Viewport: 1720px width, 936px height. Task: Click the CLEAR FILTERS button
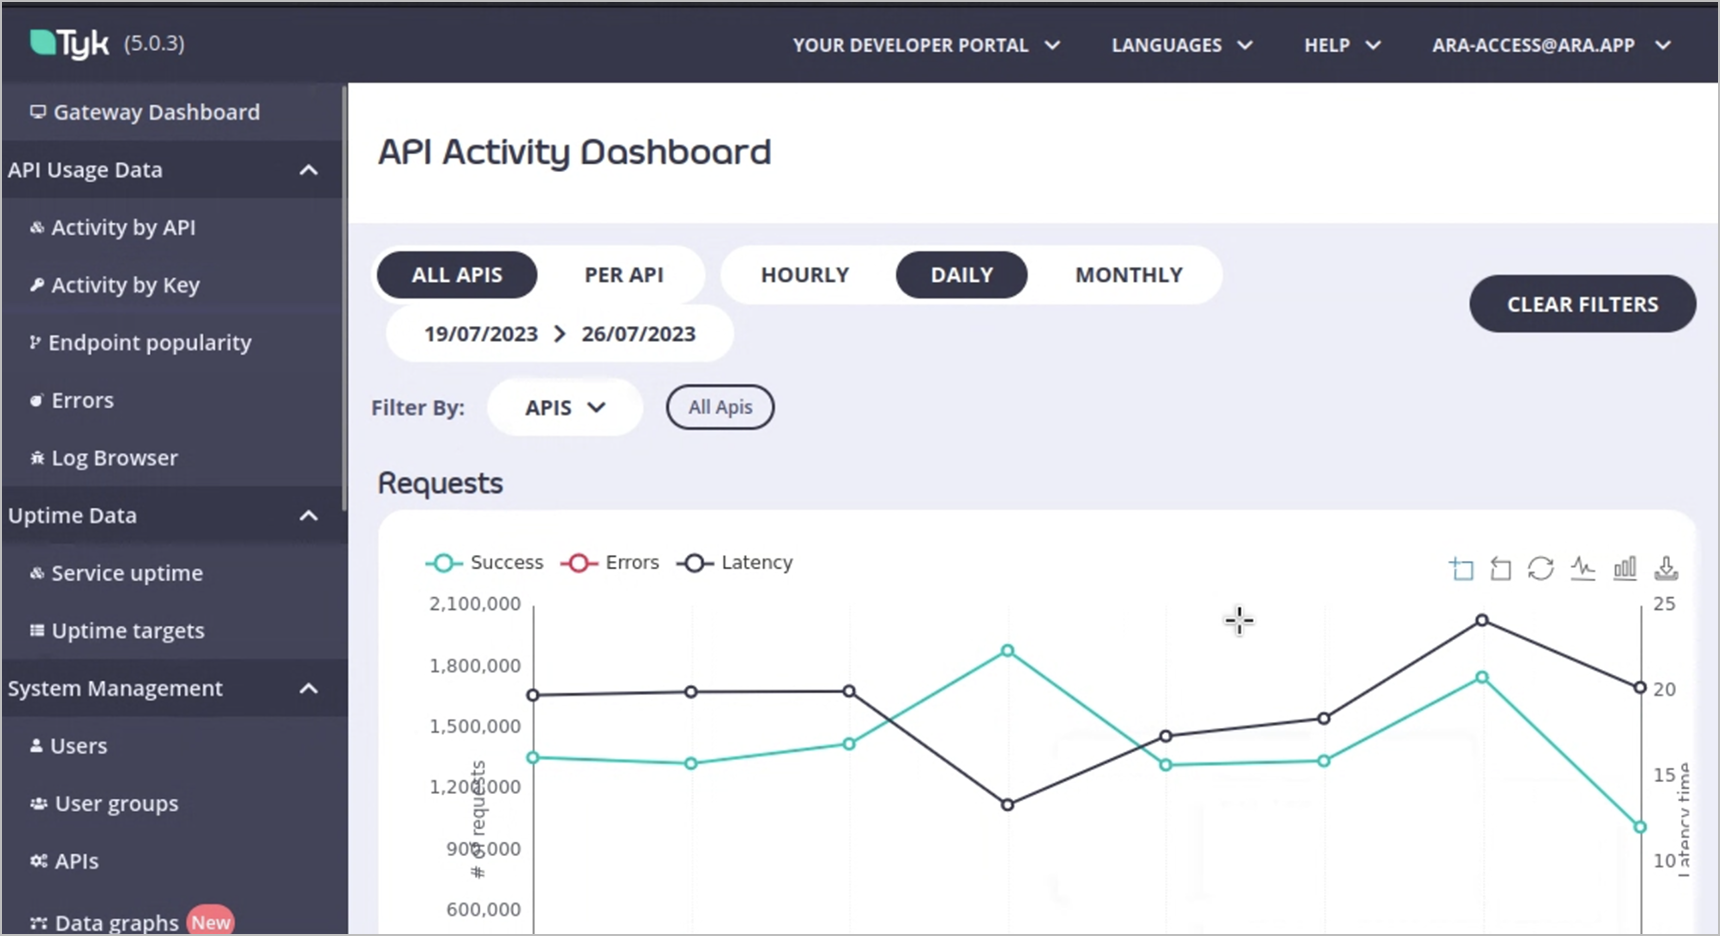pos(1582,304)
